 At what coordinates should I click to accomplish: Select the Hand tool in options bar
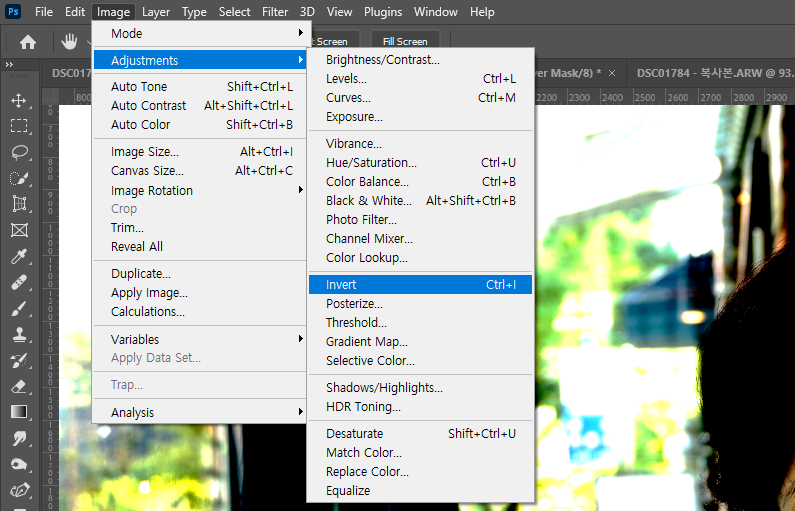point(69,42)
